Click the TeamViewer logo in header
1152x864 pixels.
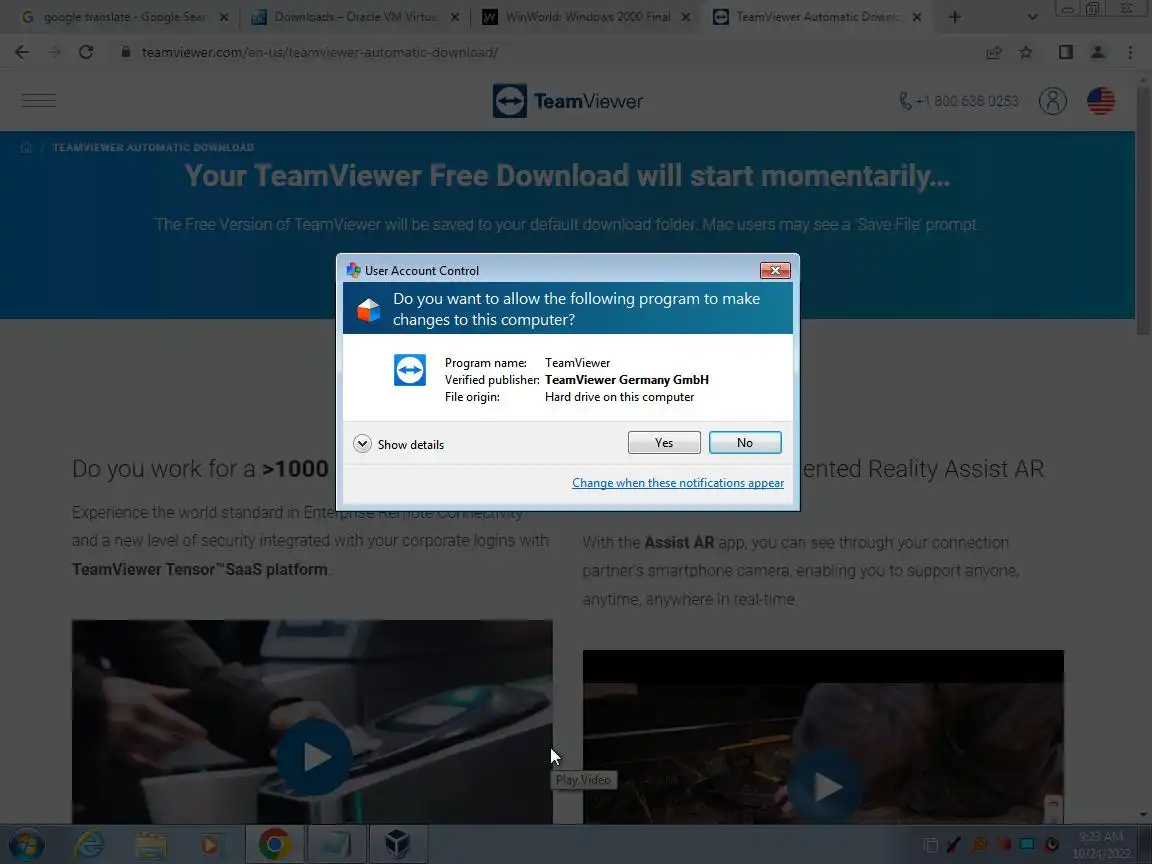point(568,101)
